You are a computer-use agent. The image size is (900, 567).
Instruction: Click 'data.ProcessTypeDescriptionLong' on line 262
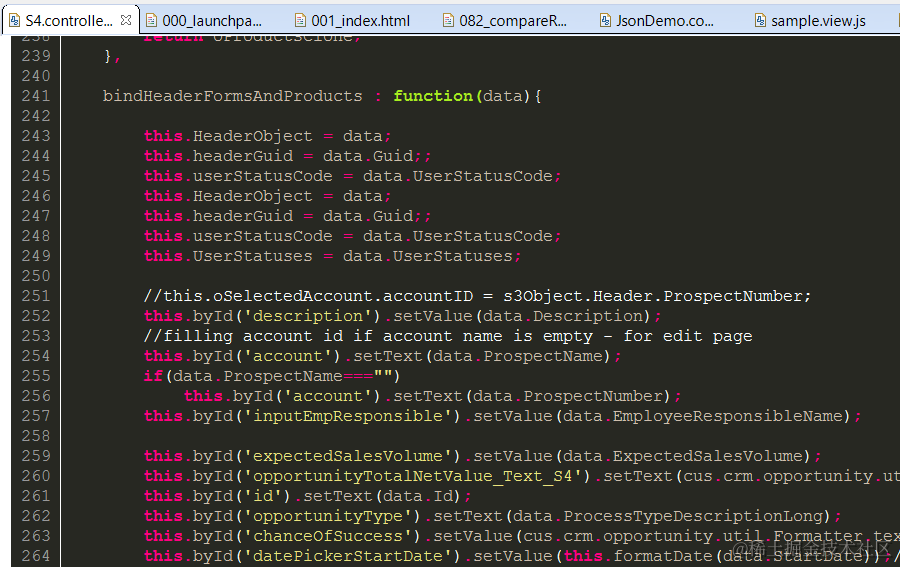coord(668,516)
